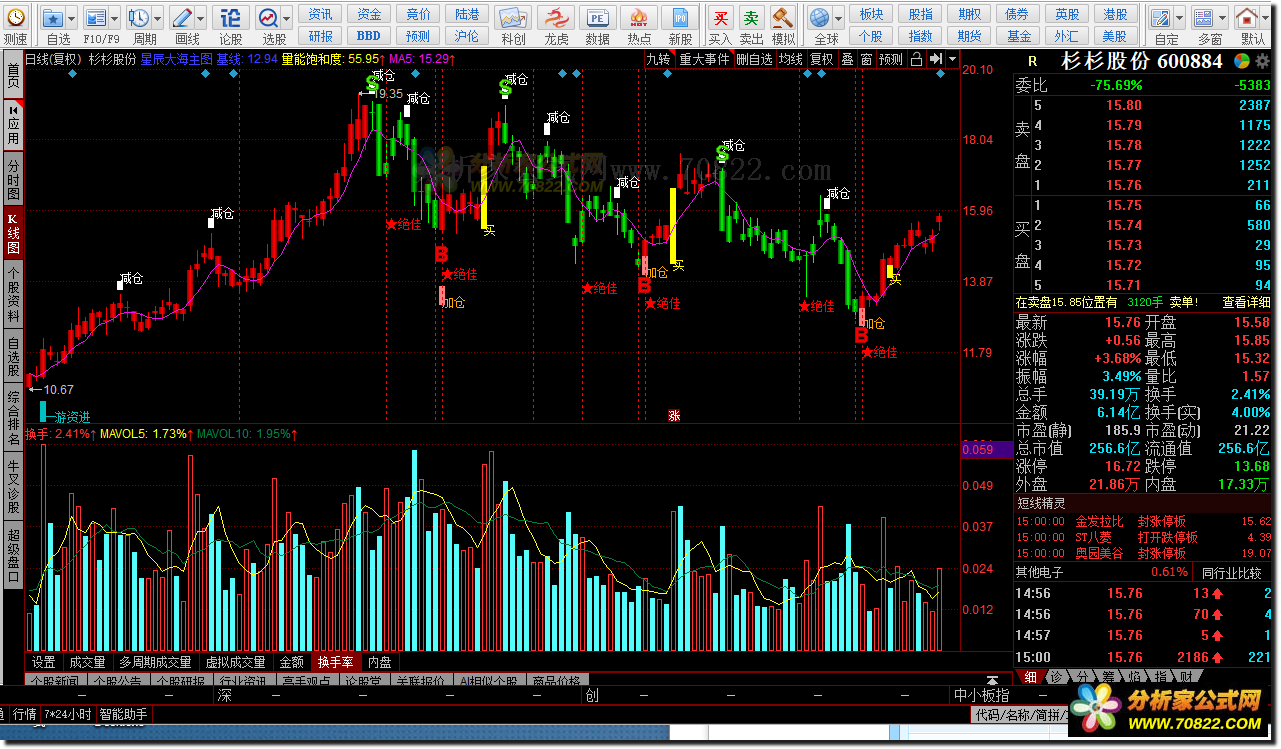This screenshot has width=1281, height=749.
Task: Click 删自选 to remove from watchlist
Action: [755, 59]
